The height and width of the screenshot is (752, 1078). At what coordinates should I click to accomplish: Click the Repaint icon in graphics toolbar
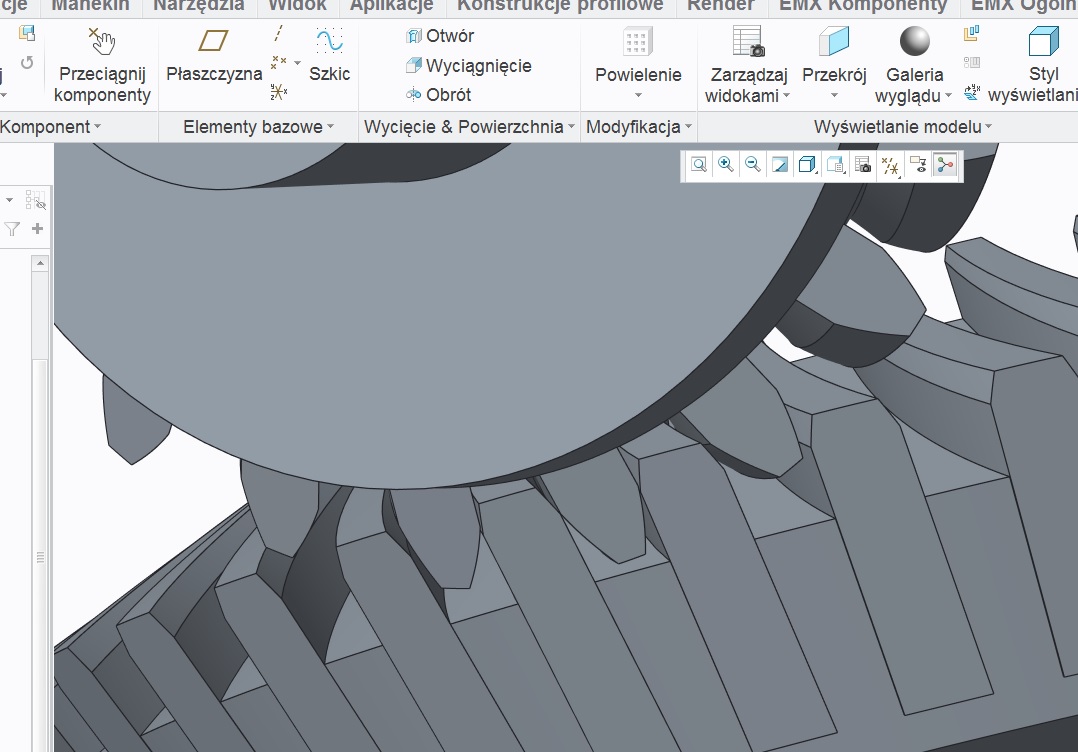[780, 165]
